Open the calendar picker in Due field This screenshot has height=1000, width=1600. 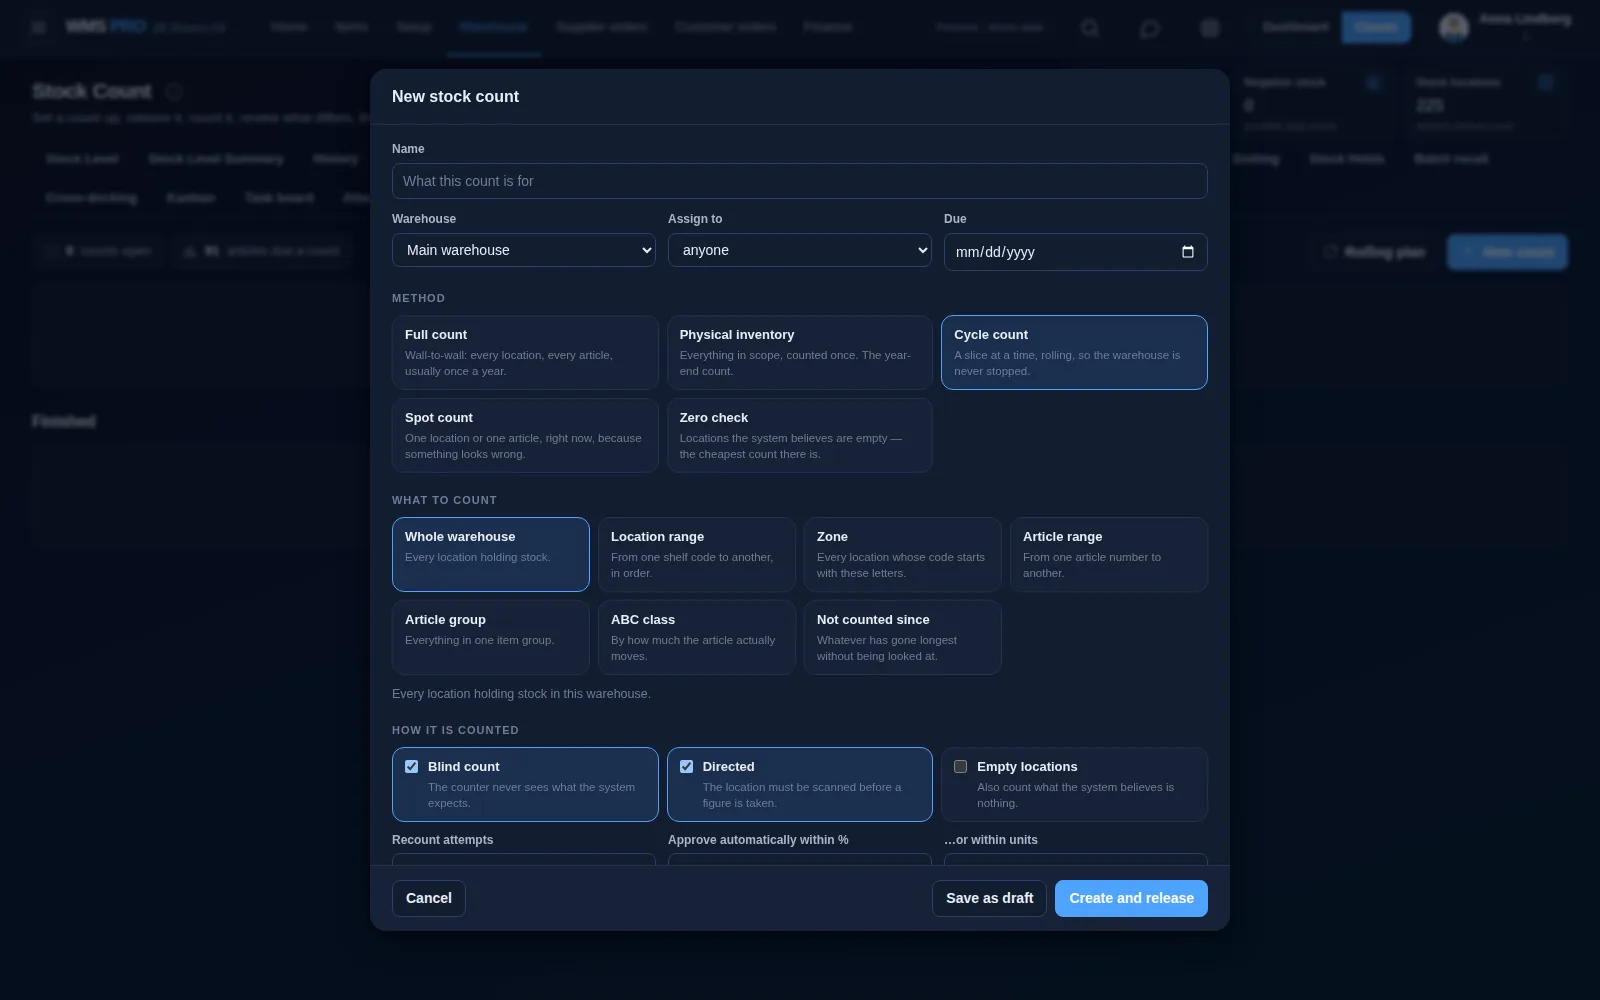coord(1187,252)
